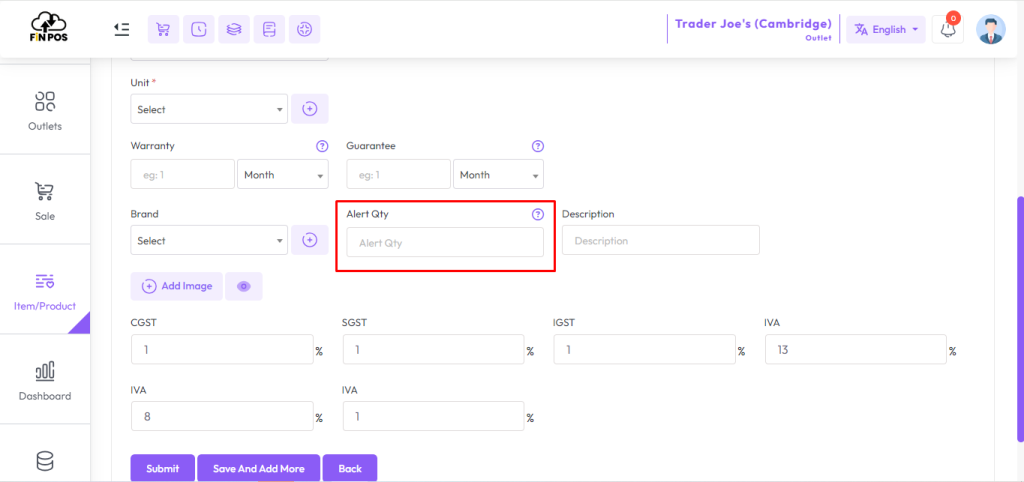Click the IVA field showing 13

tap(856, 349)
